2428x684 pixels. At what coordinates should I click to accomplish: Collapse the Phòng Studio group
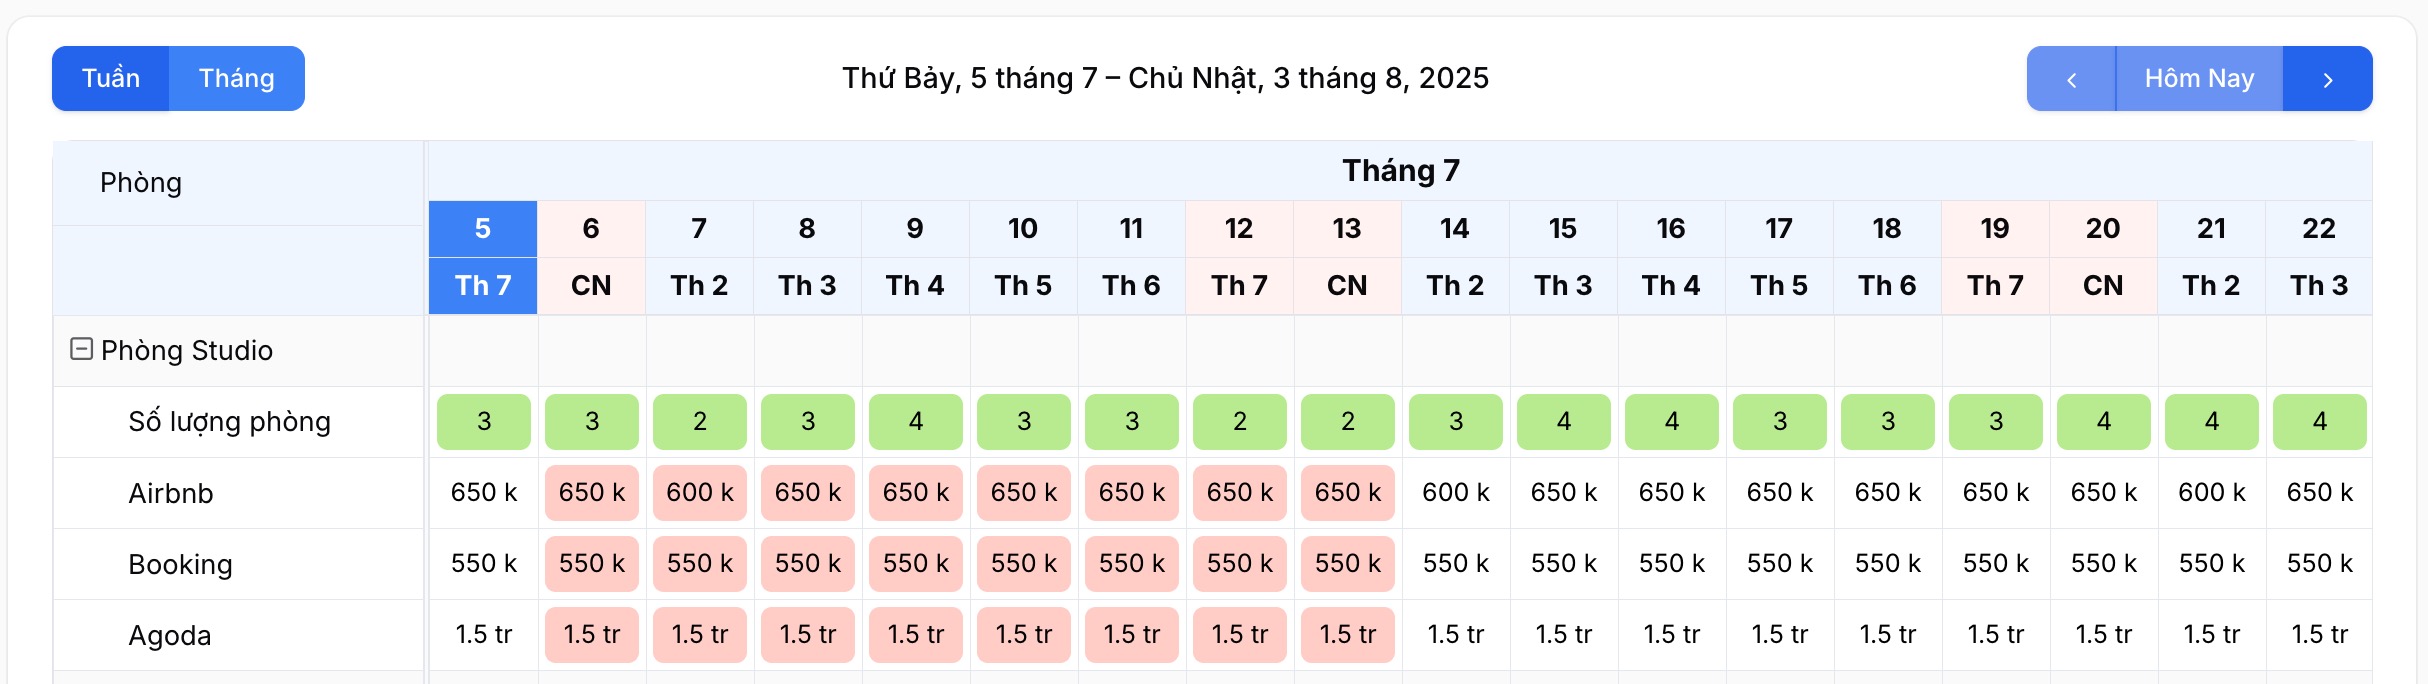(82, 349)
